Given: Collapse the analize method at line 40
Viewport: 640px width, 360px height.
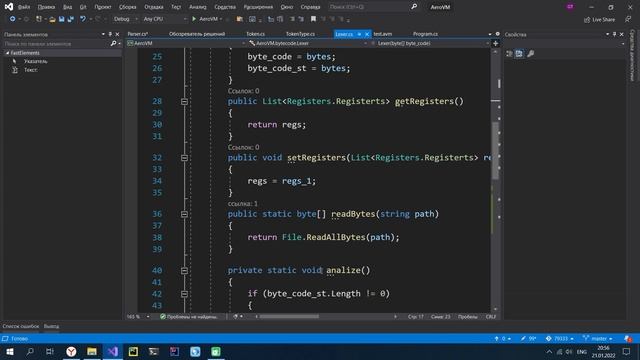Looking at the screenshot, I should tap(184, 270).
